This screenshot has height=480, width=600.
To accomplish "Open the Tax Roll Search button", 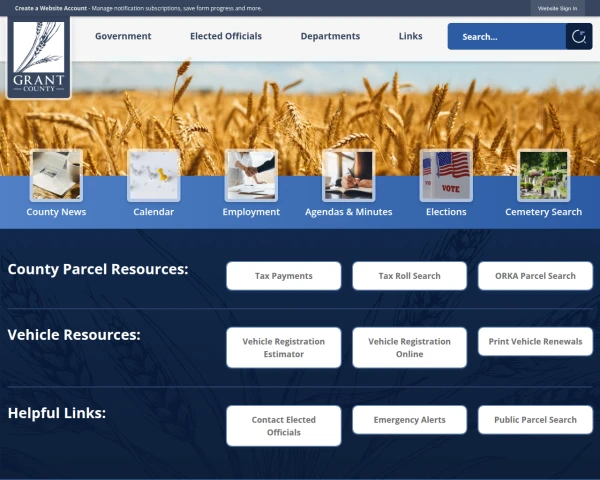I will point(409,276).
